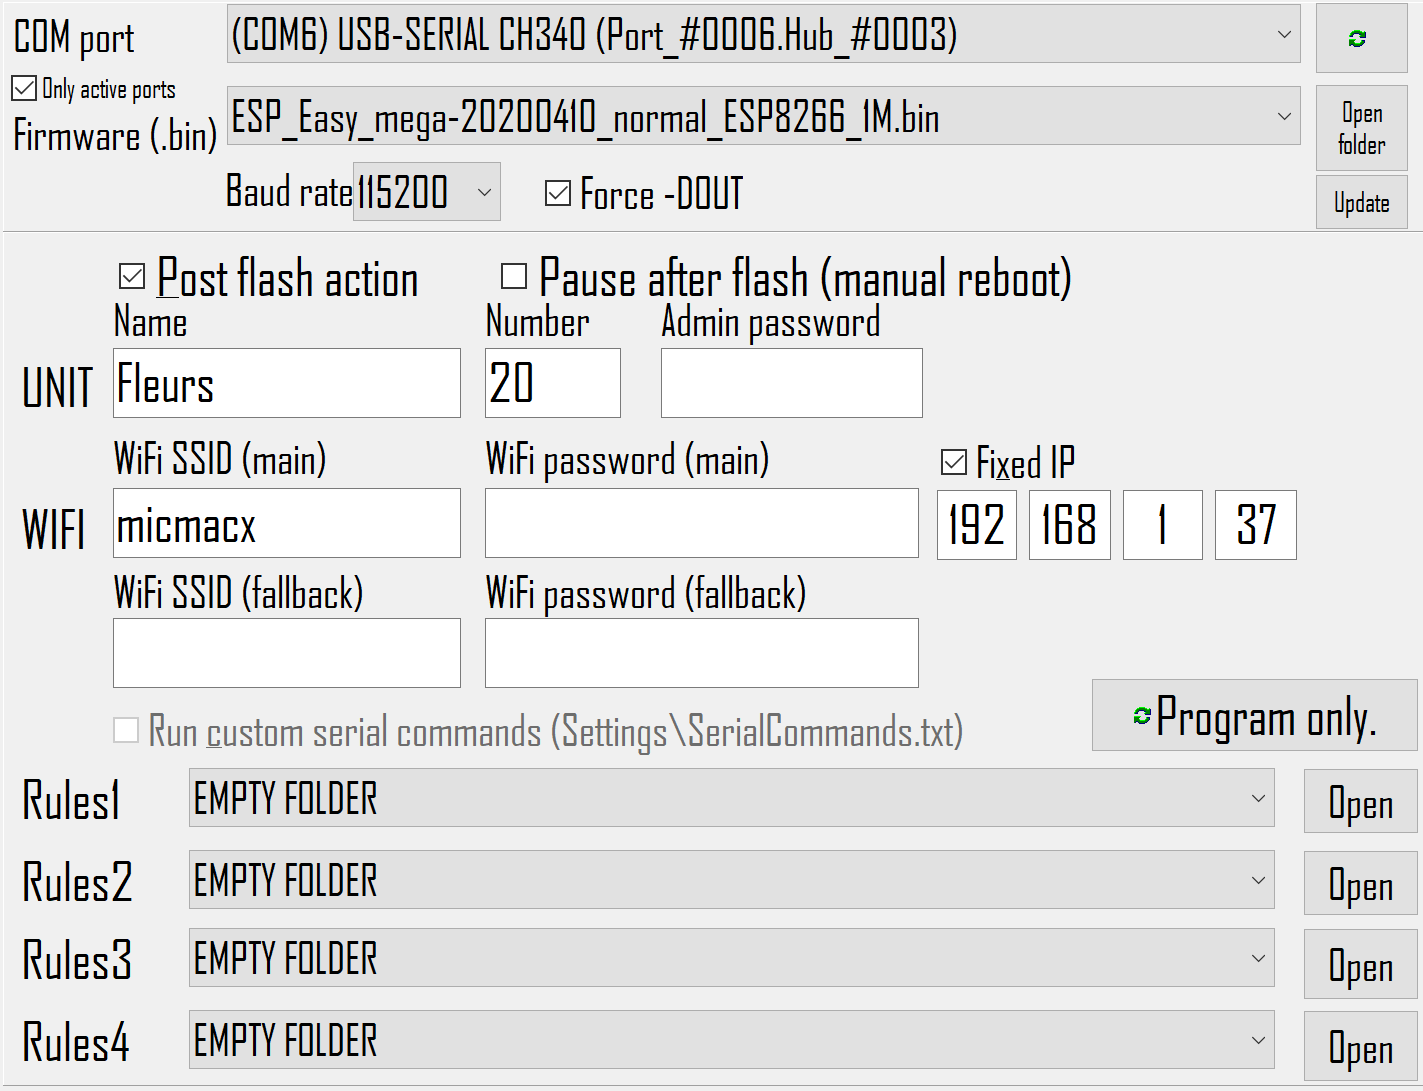
Task: Disable the Force -DOUT option
Action: (557, 194)
